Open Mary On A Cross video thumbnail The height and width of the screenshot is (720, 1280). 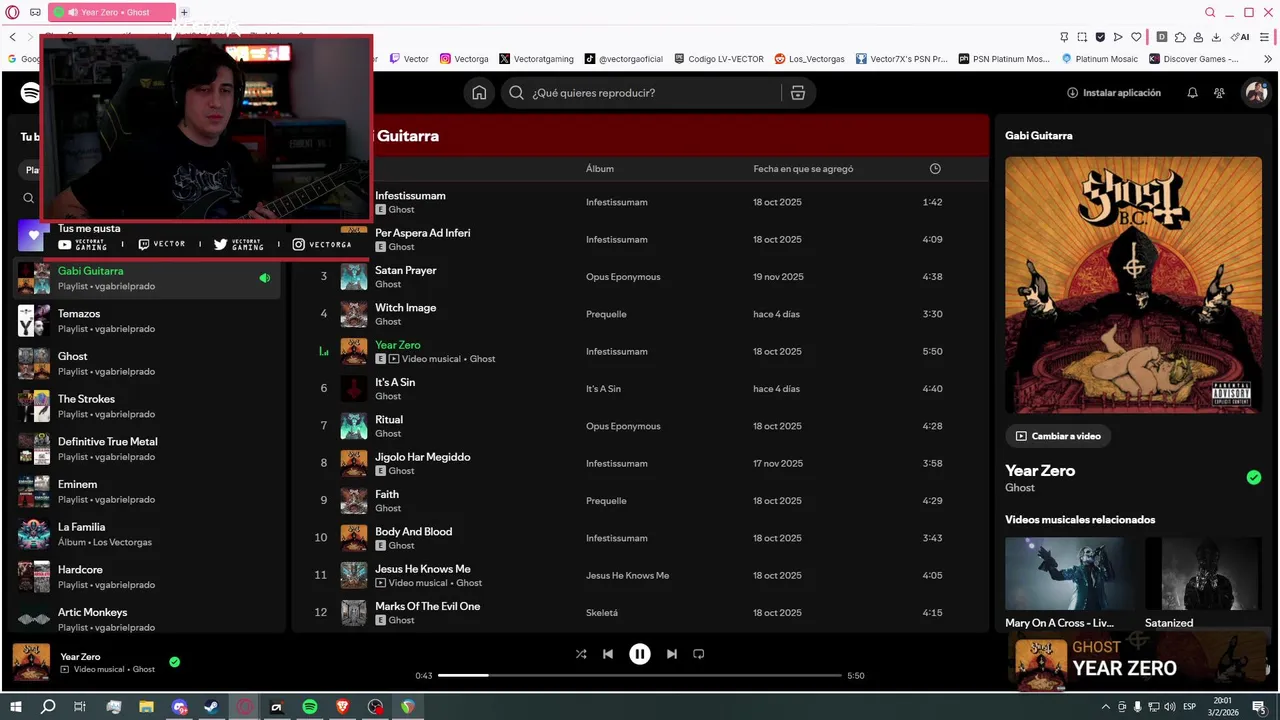pos(1069,574)
